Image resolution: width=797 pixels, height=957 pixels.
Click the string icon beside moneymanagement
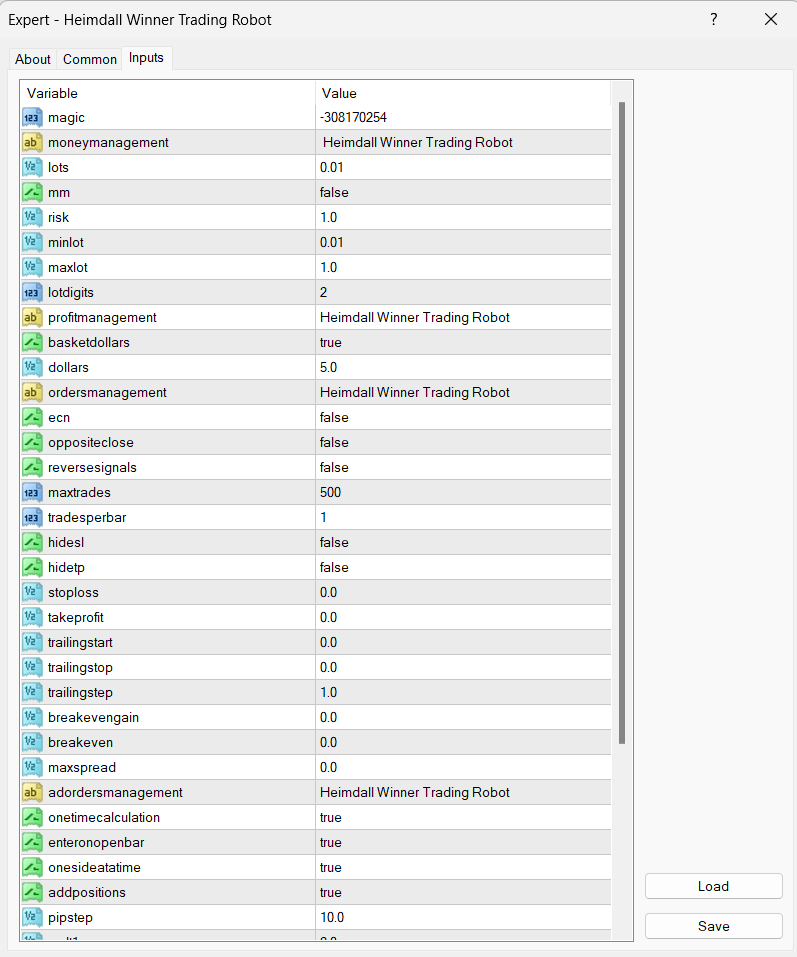click(x=32, y=143)
